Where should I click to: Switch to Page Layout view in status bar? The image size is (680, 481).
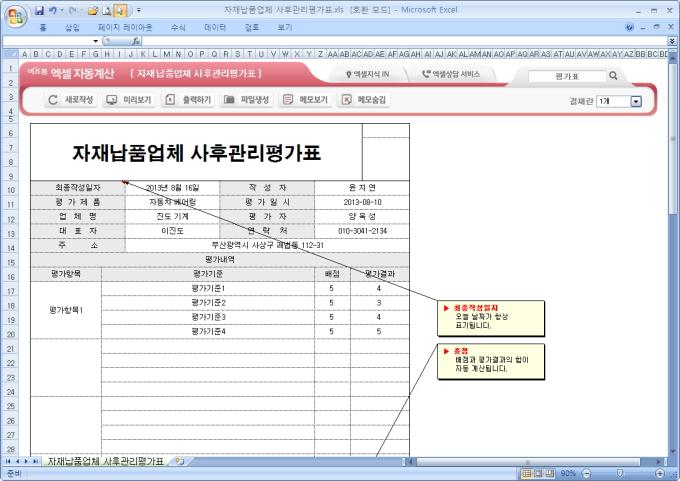point(538,473)
